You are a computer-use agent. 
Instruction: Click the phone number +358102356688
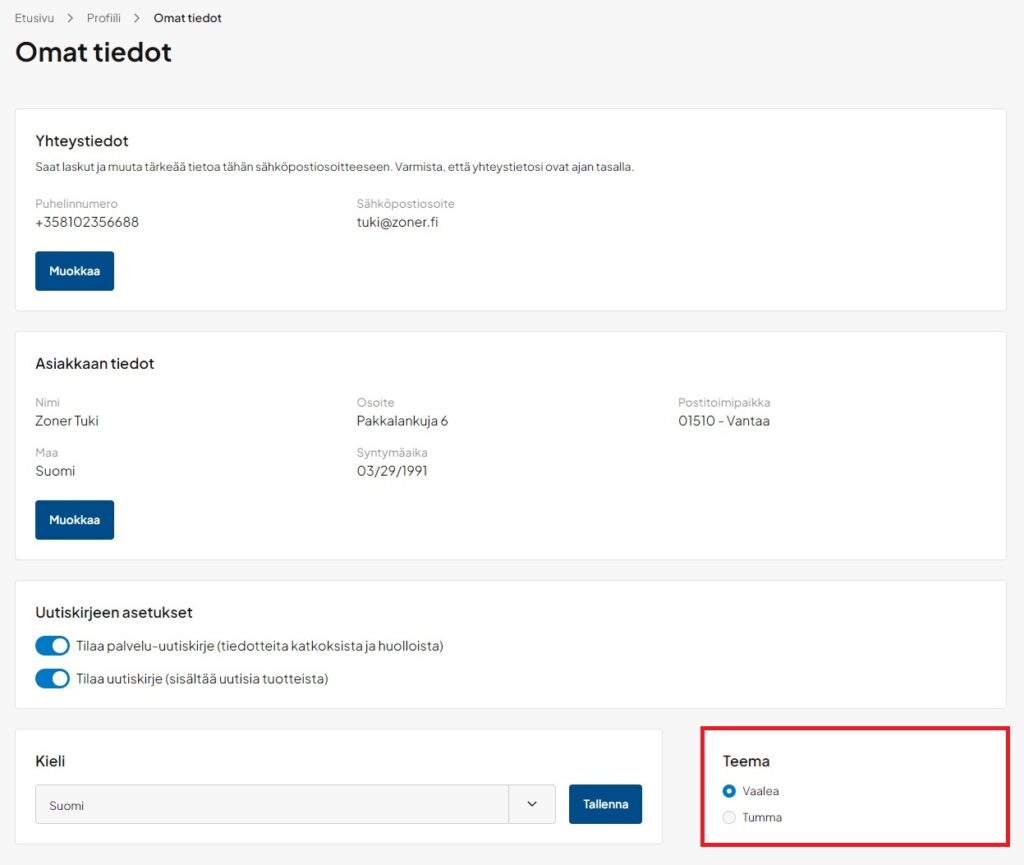tap(87, 222)
